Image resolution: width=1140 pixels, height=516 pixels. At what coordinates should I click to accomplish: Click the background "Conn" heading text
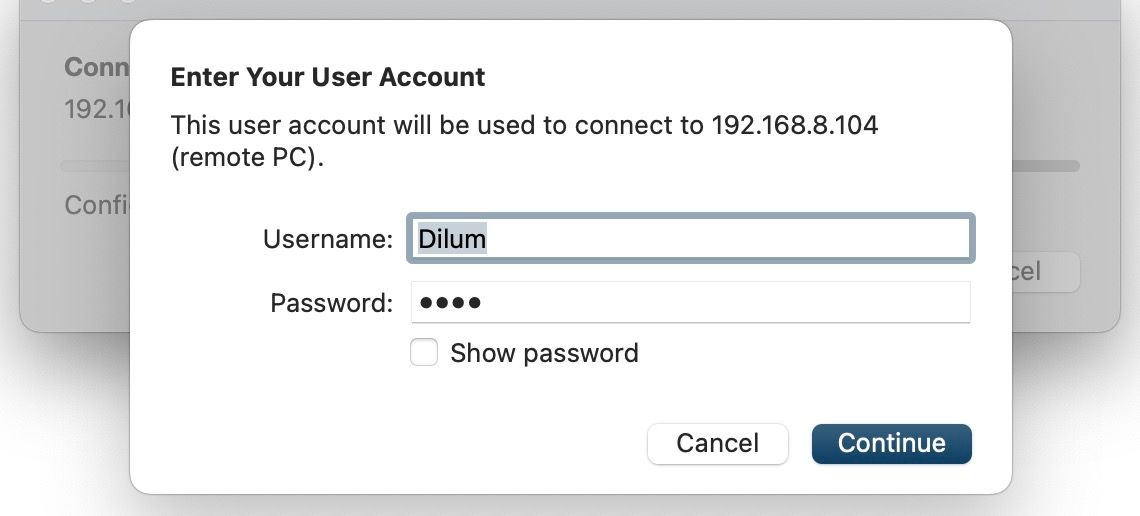pyautogui.click(x=96, y=67)
